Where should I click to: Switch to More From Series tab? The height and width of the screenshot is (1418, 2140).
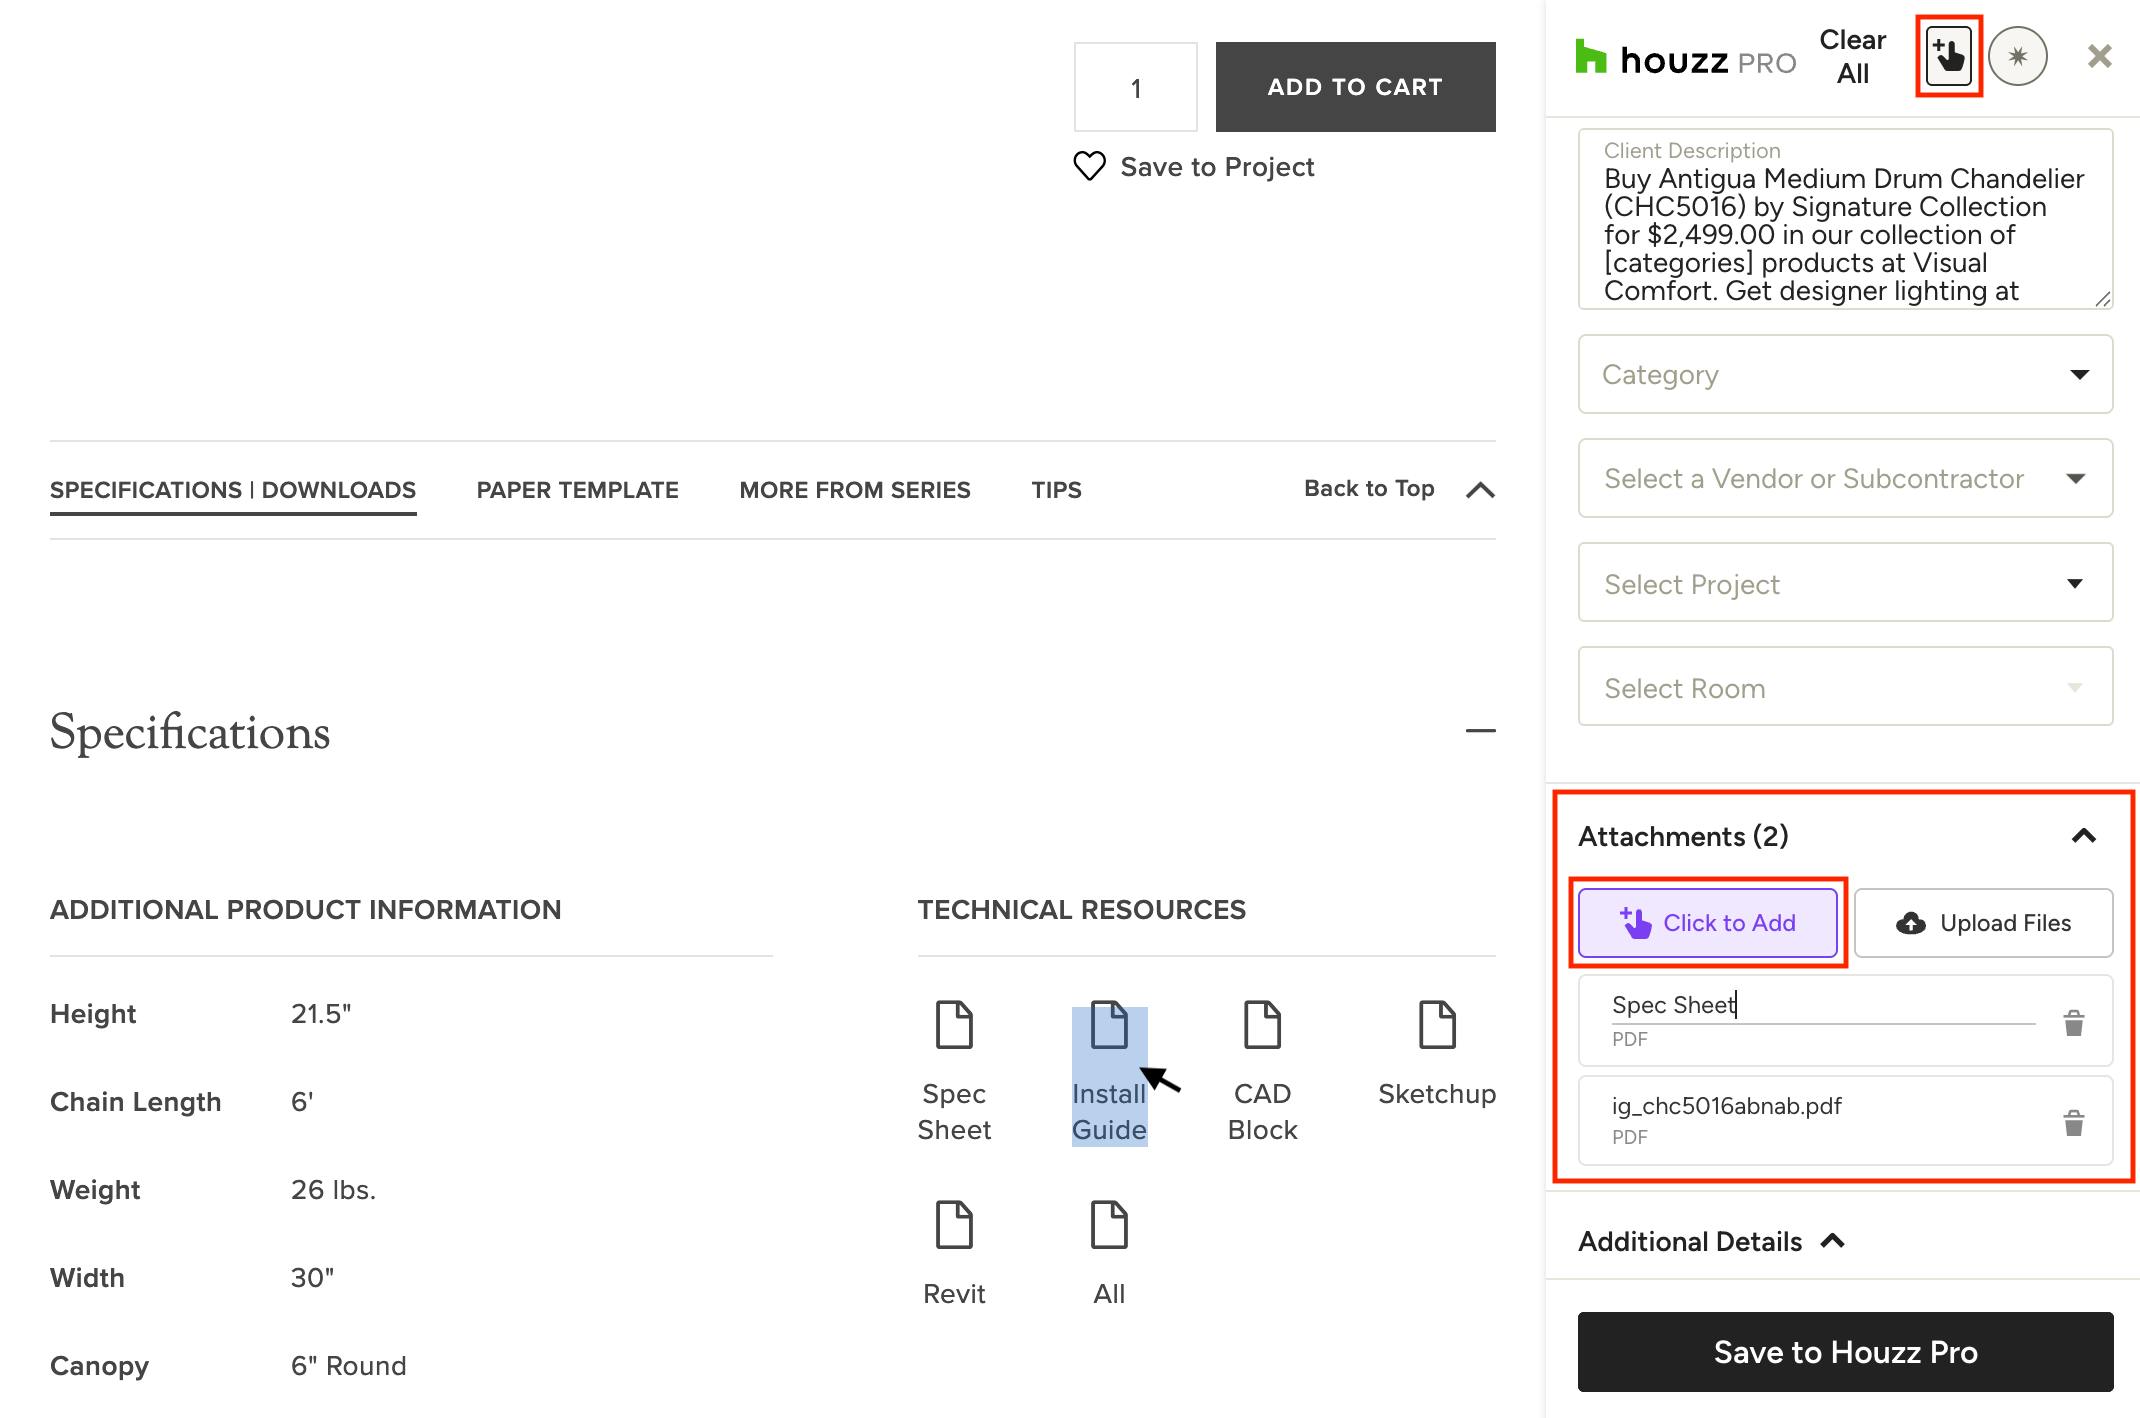[855, 490]
